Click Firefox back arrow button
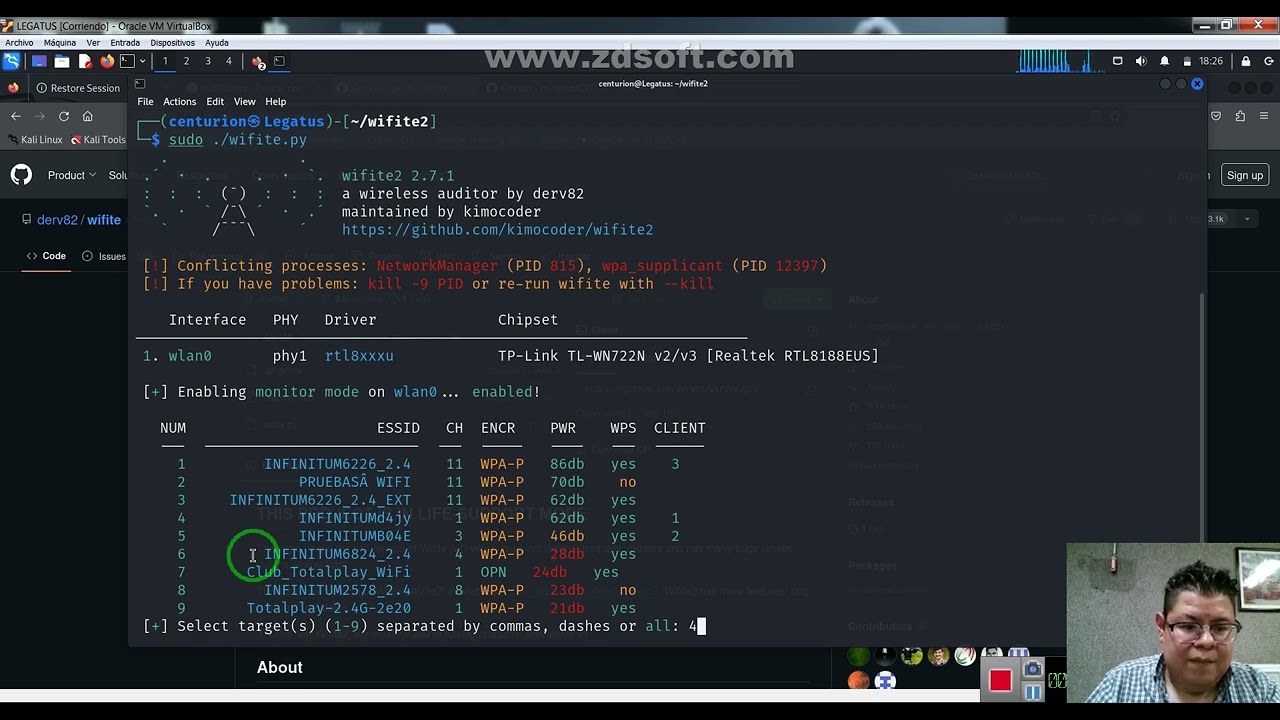The height and width of the screenshot is (720, 1280). (15, 116)
